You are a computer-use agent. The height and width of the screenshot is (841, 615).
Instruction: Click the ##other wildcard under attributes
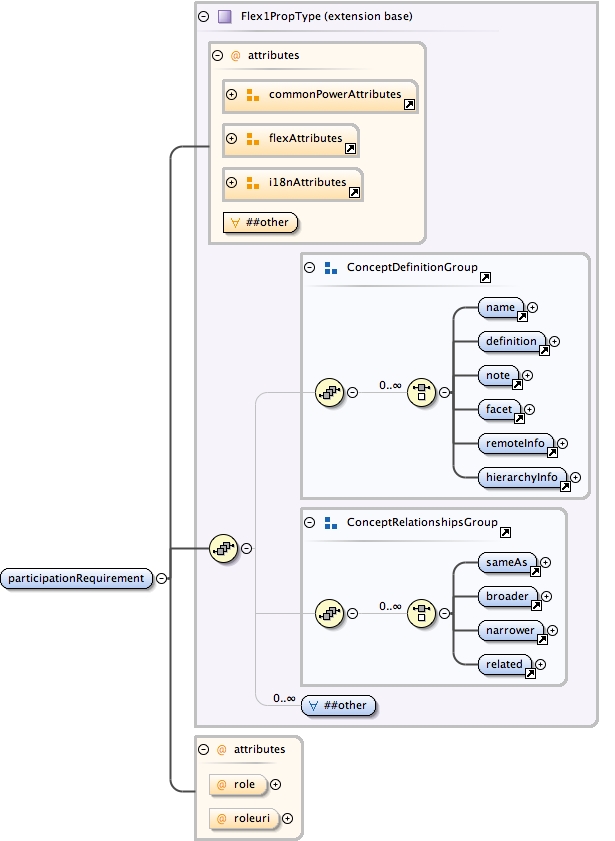(260, 222)
